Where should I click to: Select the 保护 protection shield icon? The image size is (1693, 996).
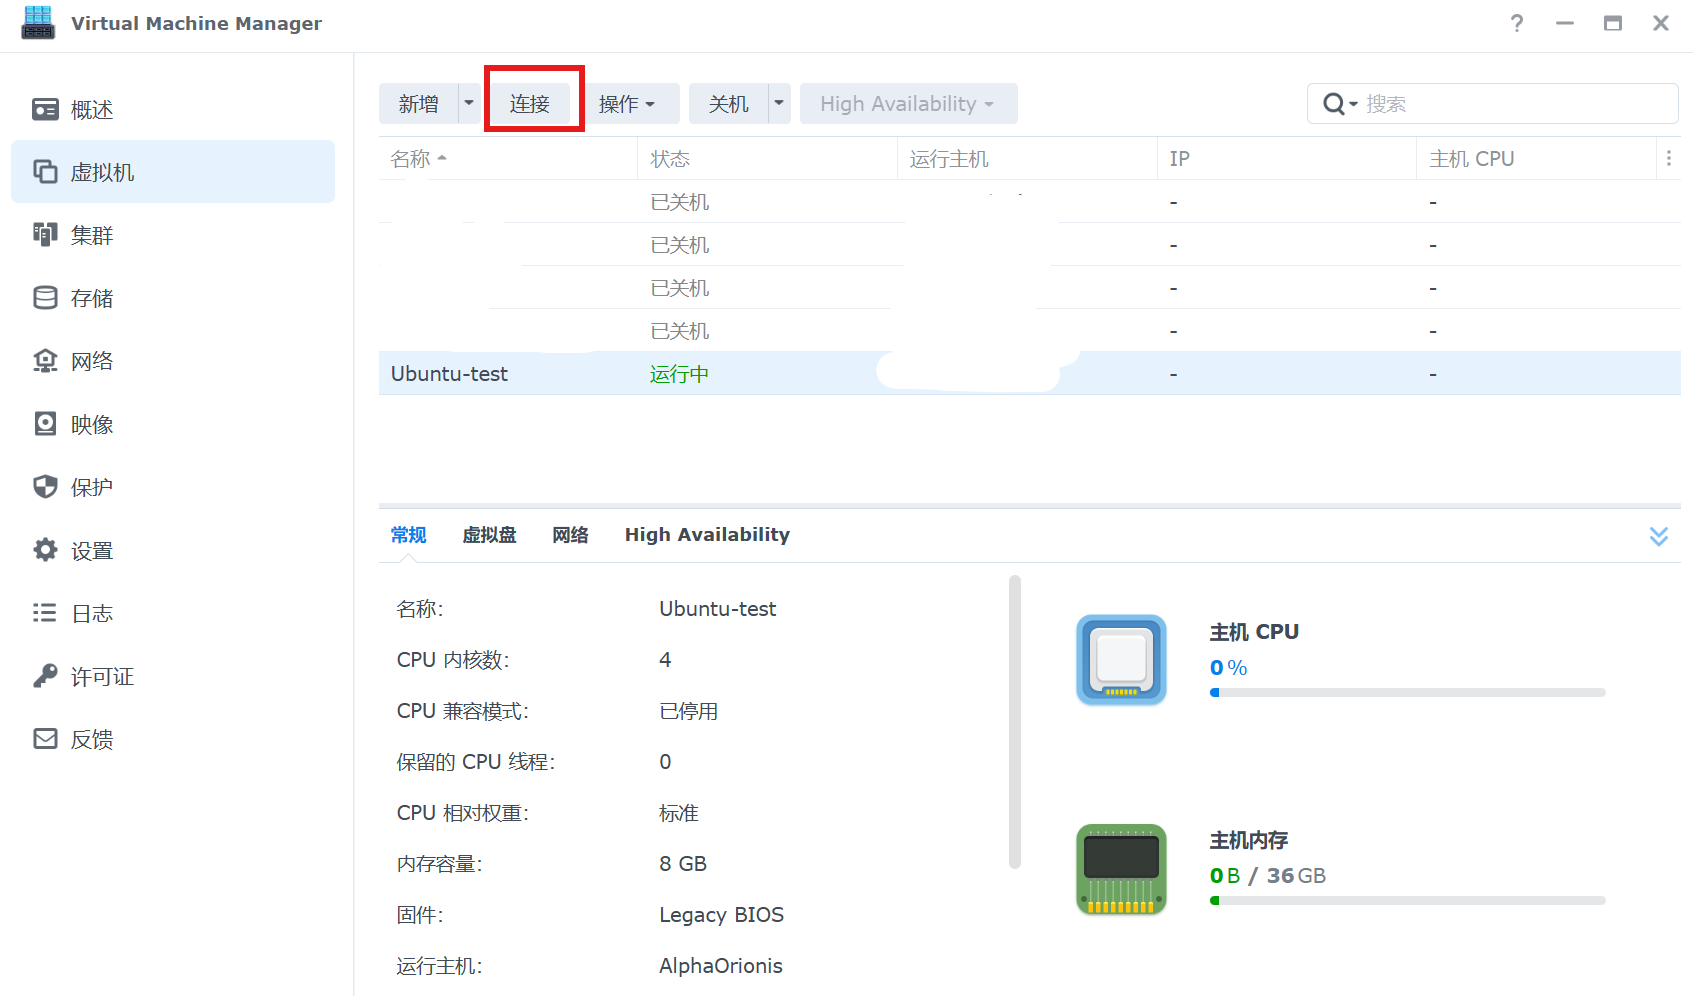pos(45,487)
